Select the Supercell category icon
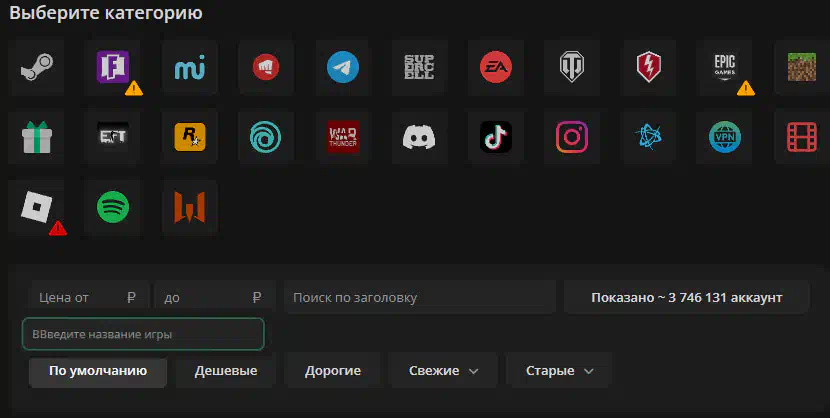The width and height of the screenshot is (830, 418). tap(419, 67)
